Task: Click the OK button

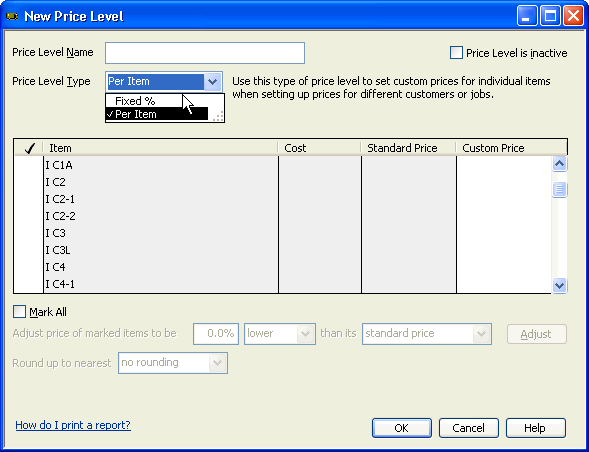Action: 402,428
